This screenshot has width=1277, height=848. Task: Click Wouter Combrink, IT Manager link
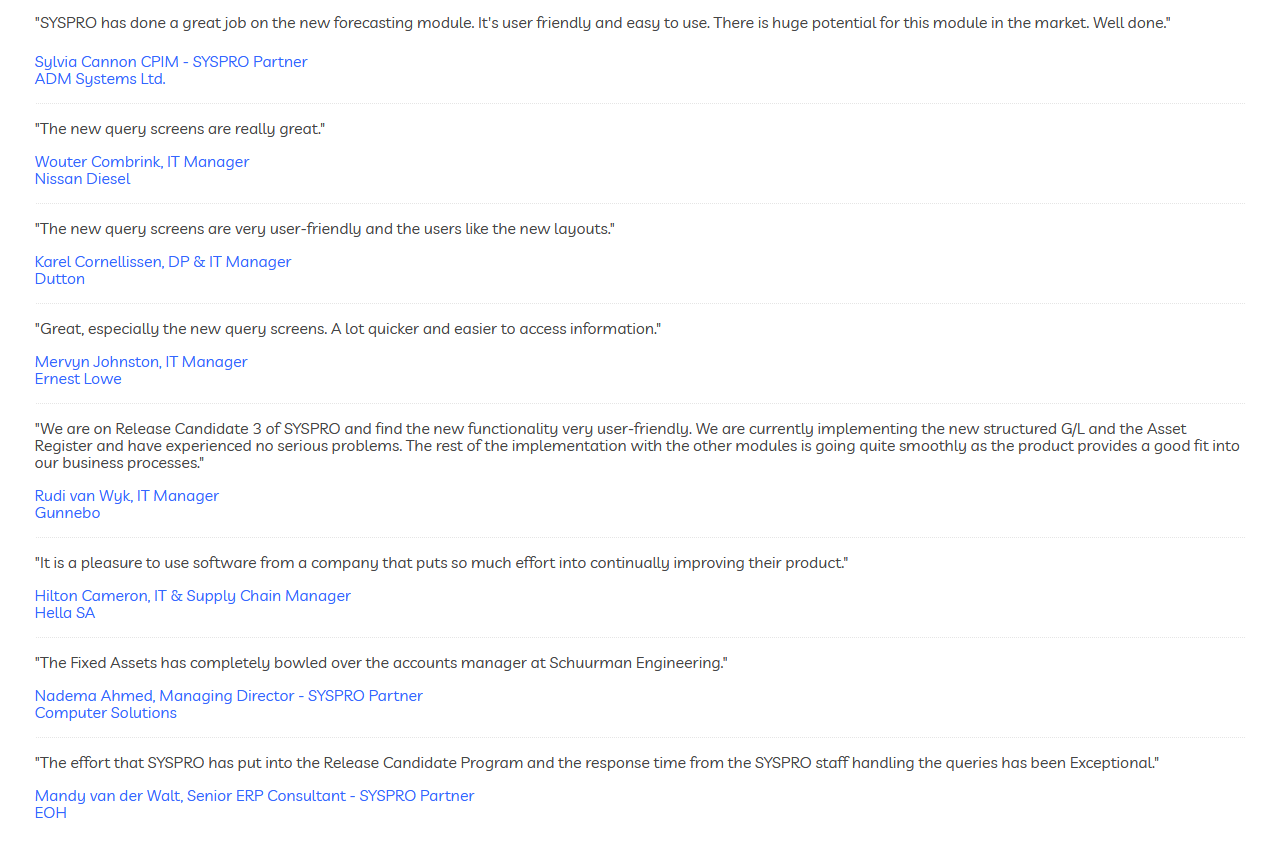click(x=142, y=162)
